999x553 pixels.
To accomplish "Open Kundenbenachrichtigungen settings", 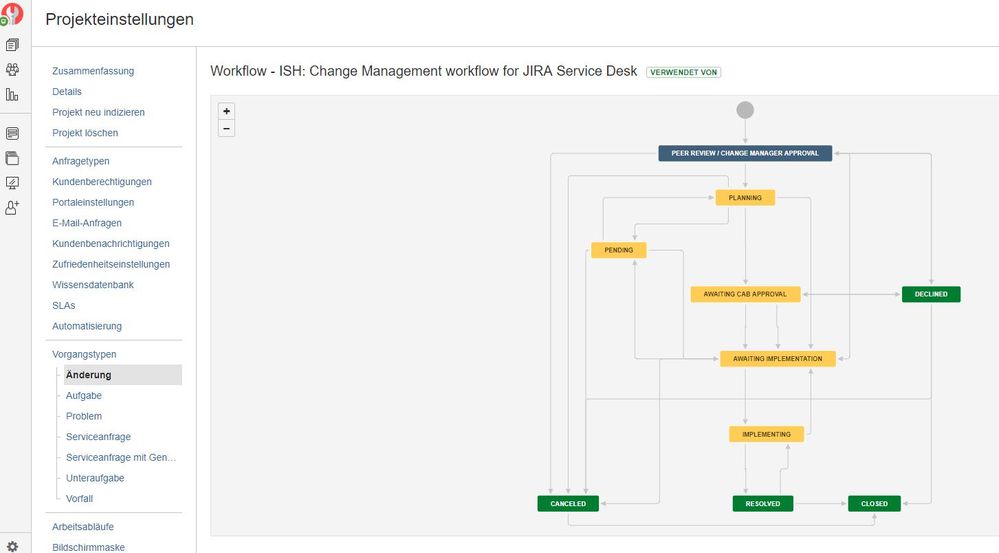I will tap(111, 243).
